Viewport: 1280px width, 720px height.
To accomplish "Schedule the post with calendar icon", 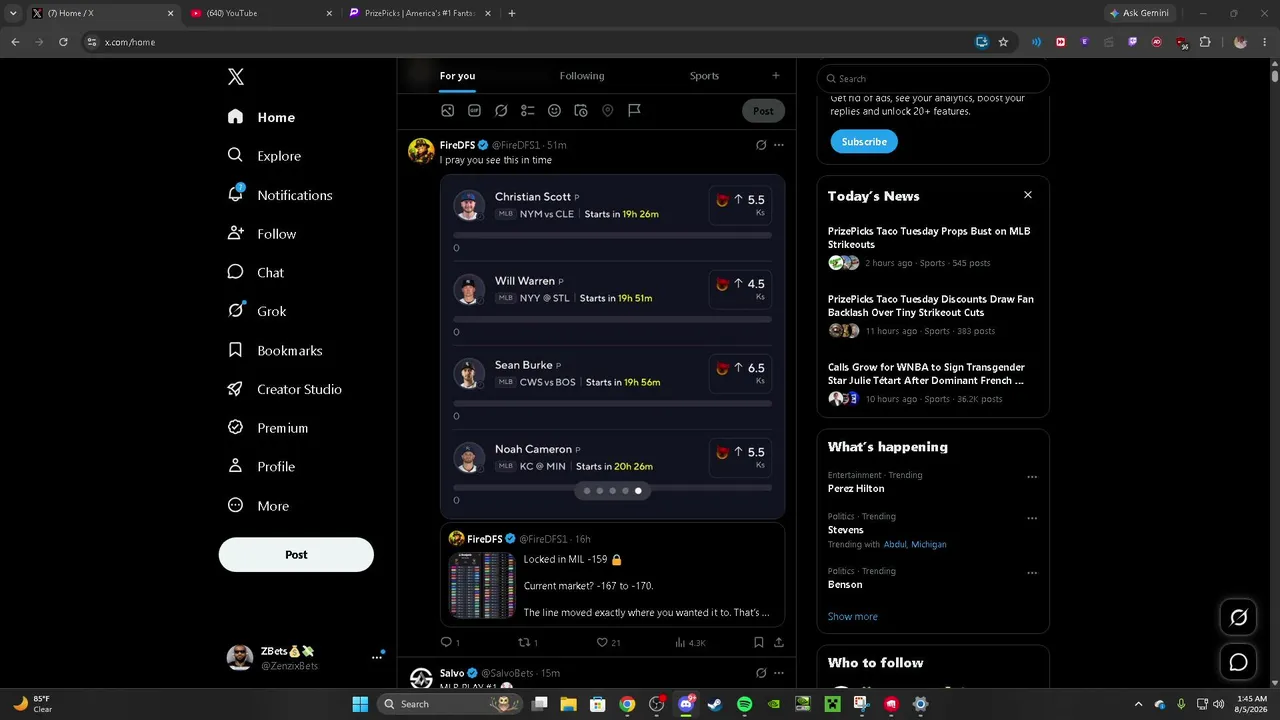I will 581,111.
